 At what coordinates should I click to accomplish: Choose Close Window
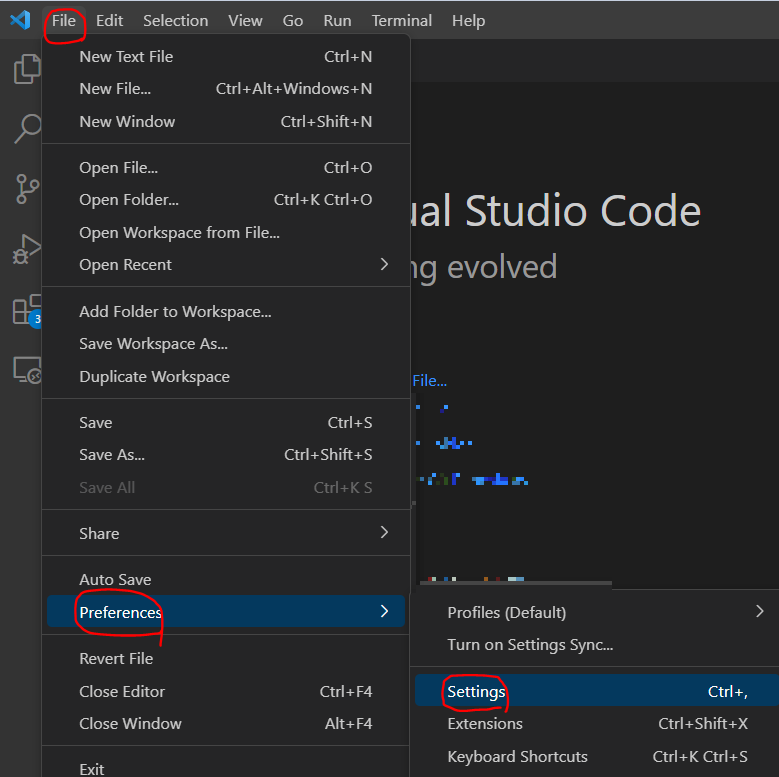[x=226, y=724]
